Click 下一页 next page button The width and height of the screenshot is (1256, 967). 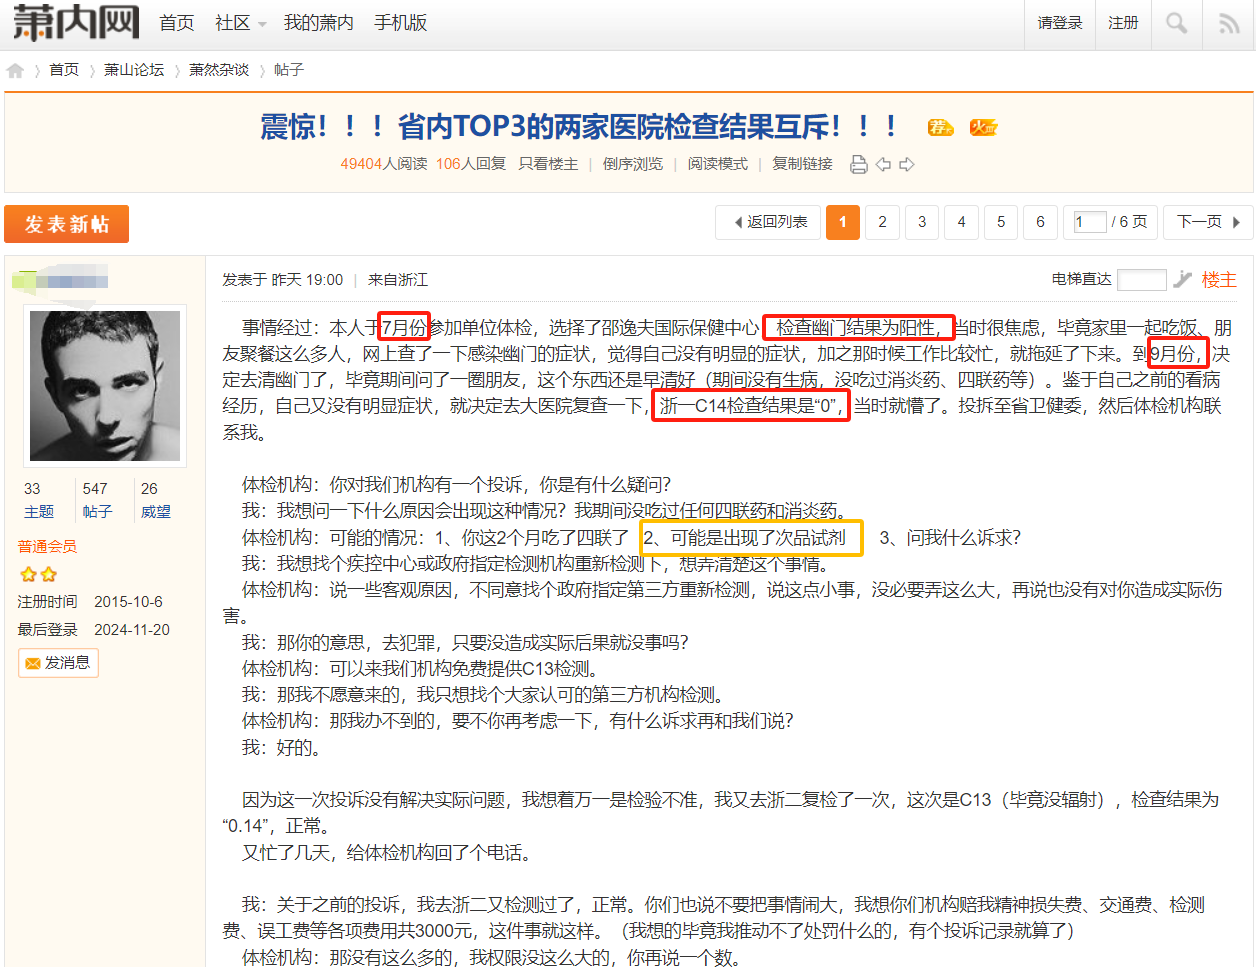[x=1208, y=222]
